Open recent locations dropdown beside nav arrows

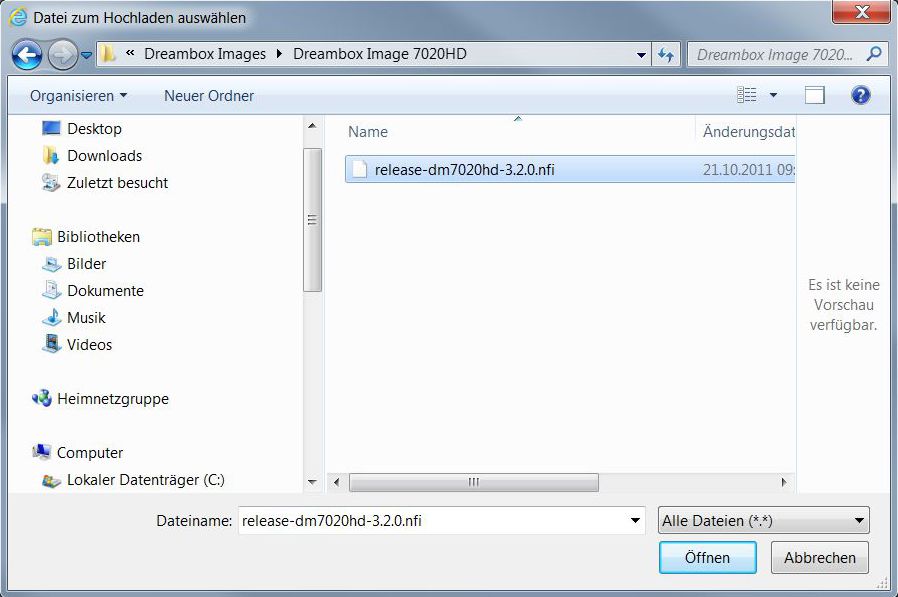click(x=86, y=56)
